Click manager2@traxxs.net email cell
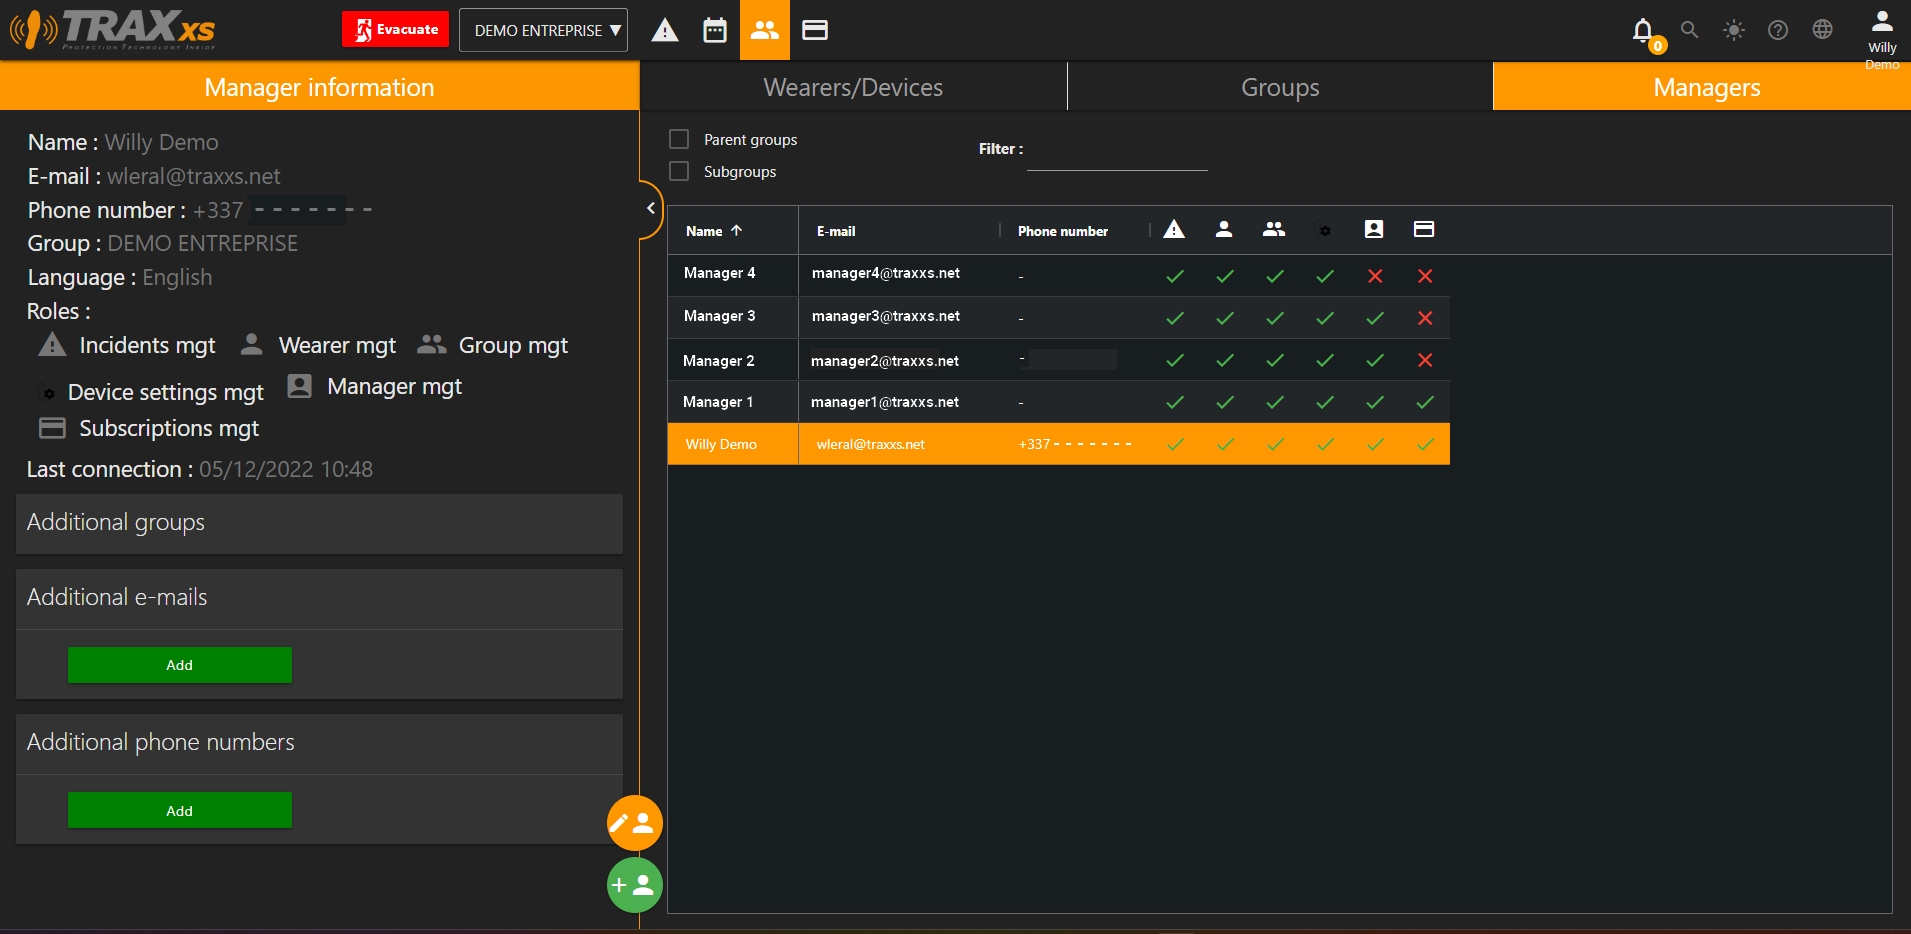The image size is (1911, 934). [885, 361]
